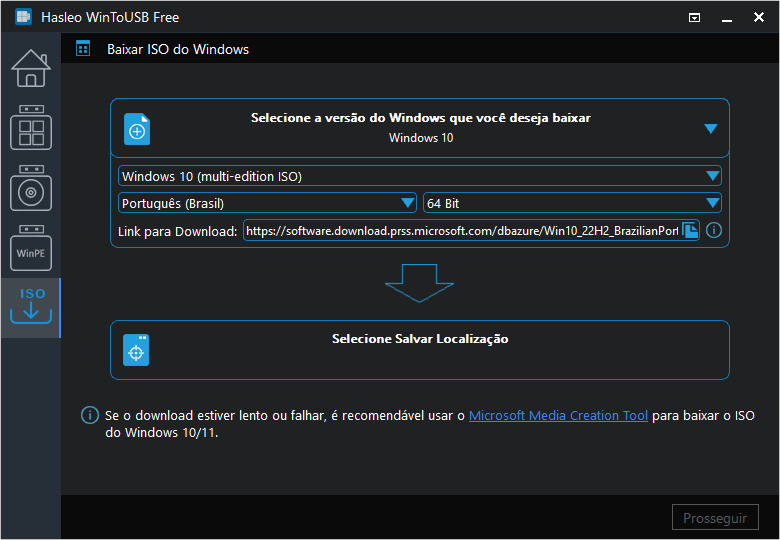Open Windows 10 (multi-edition ISO) dropdown
This screenshot has height=540, width=780.
[420, 176]
